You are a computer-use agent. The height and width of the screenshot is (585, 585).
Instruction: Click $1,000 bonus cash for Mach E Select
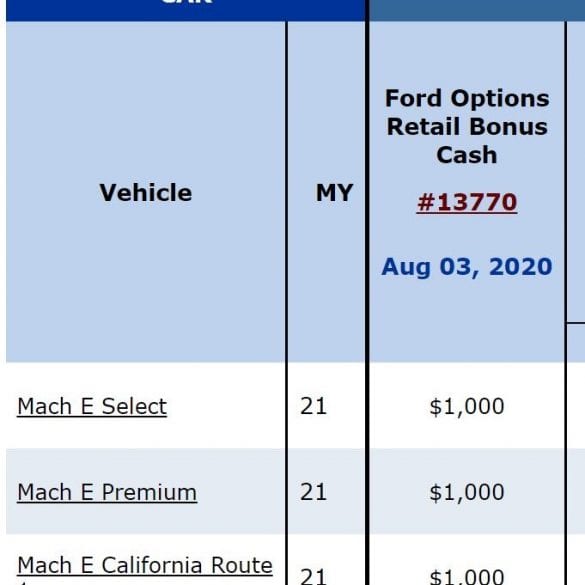point(467,406)
